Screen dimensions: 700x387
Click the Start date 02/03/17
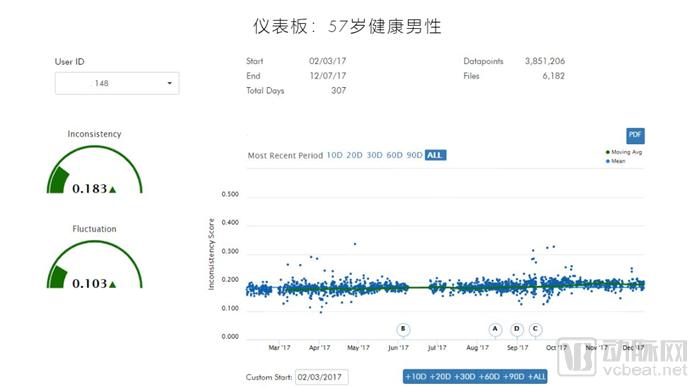coord(328,61)
